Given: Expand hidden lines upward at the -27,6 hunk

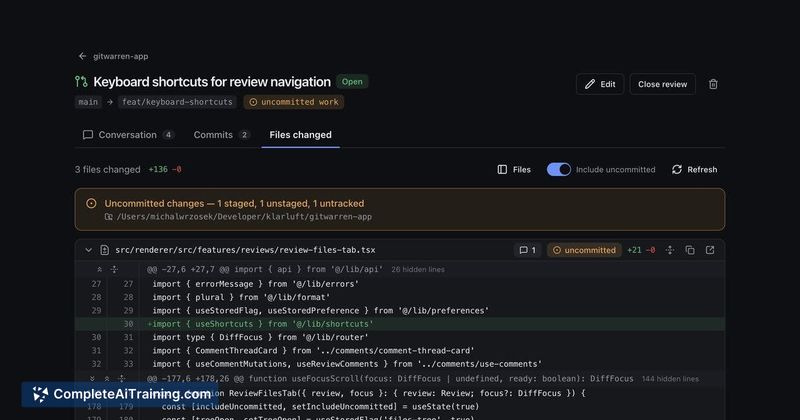Looking at the screenshot, I should pyautogui.click(x=99, y=269).
